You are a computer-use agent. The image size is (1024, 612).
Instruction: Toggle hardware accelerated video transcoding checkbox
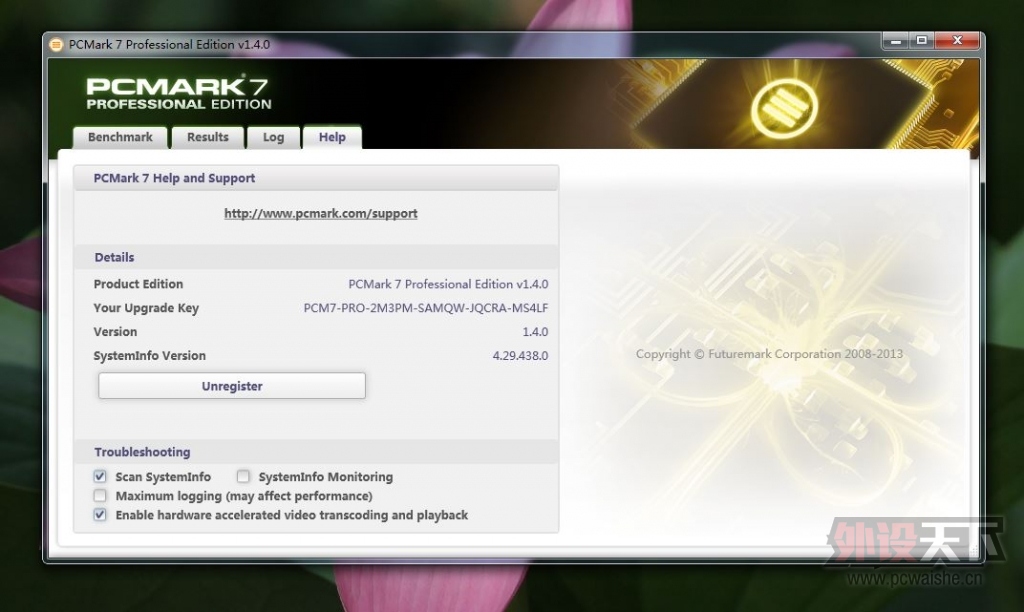point(100,515)
